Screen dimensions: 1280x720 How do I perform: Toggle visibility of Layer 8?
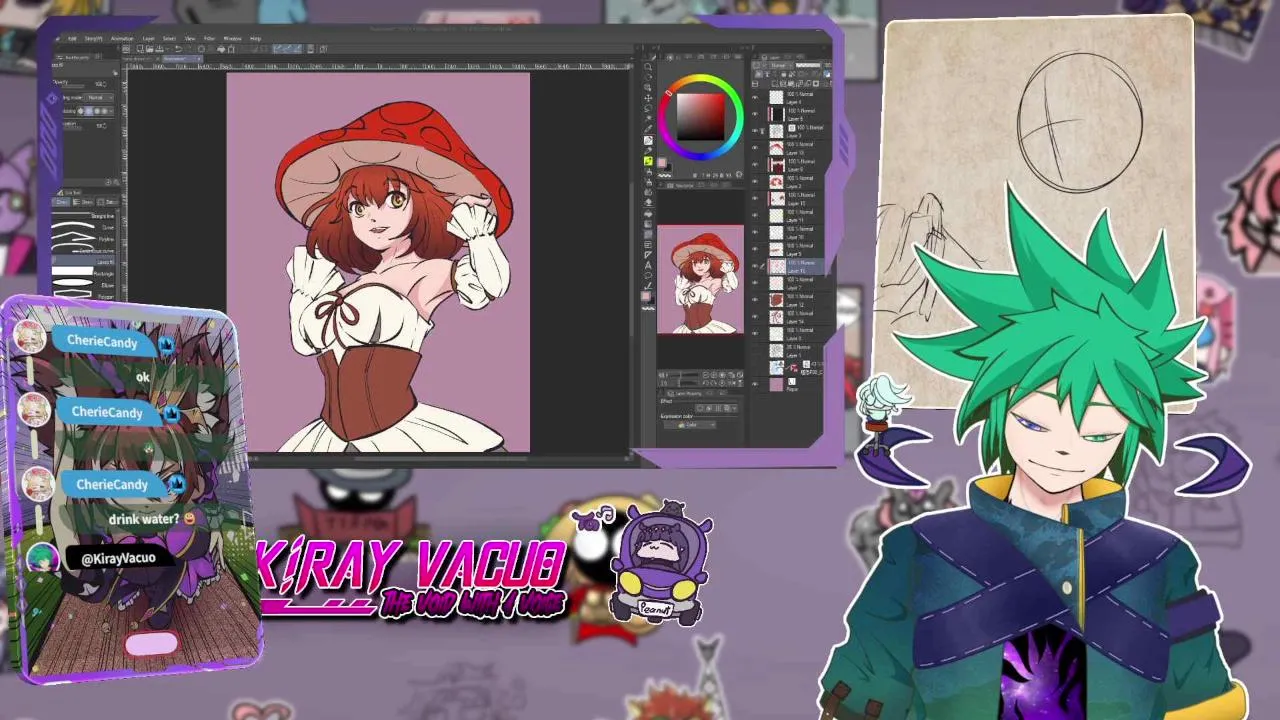point(755,334)
